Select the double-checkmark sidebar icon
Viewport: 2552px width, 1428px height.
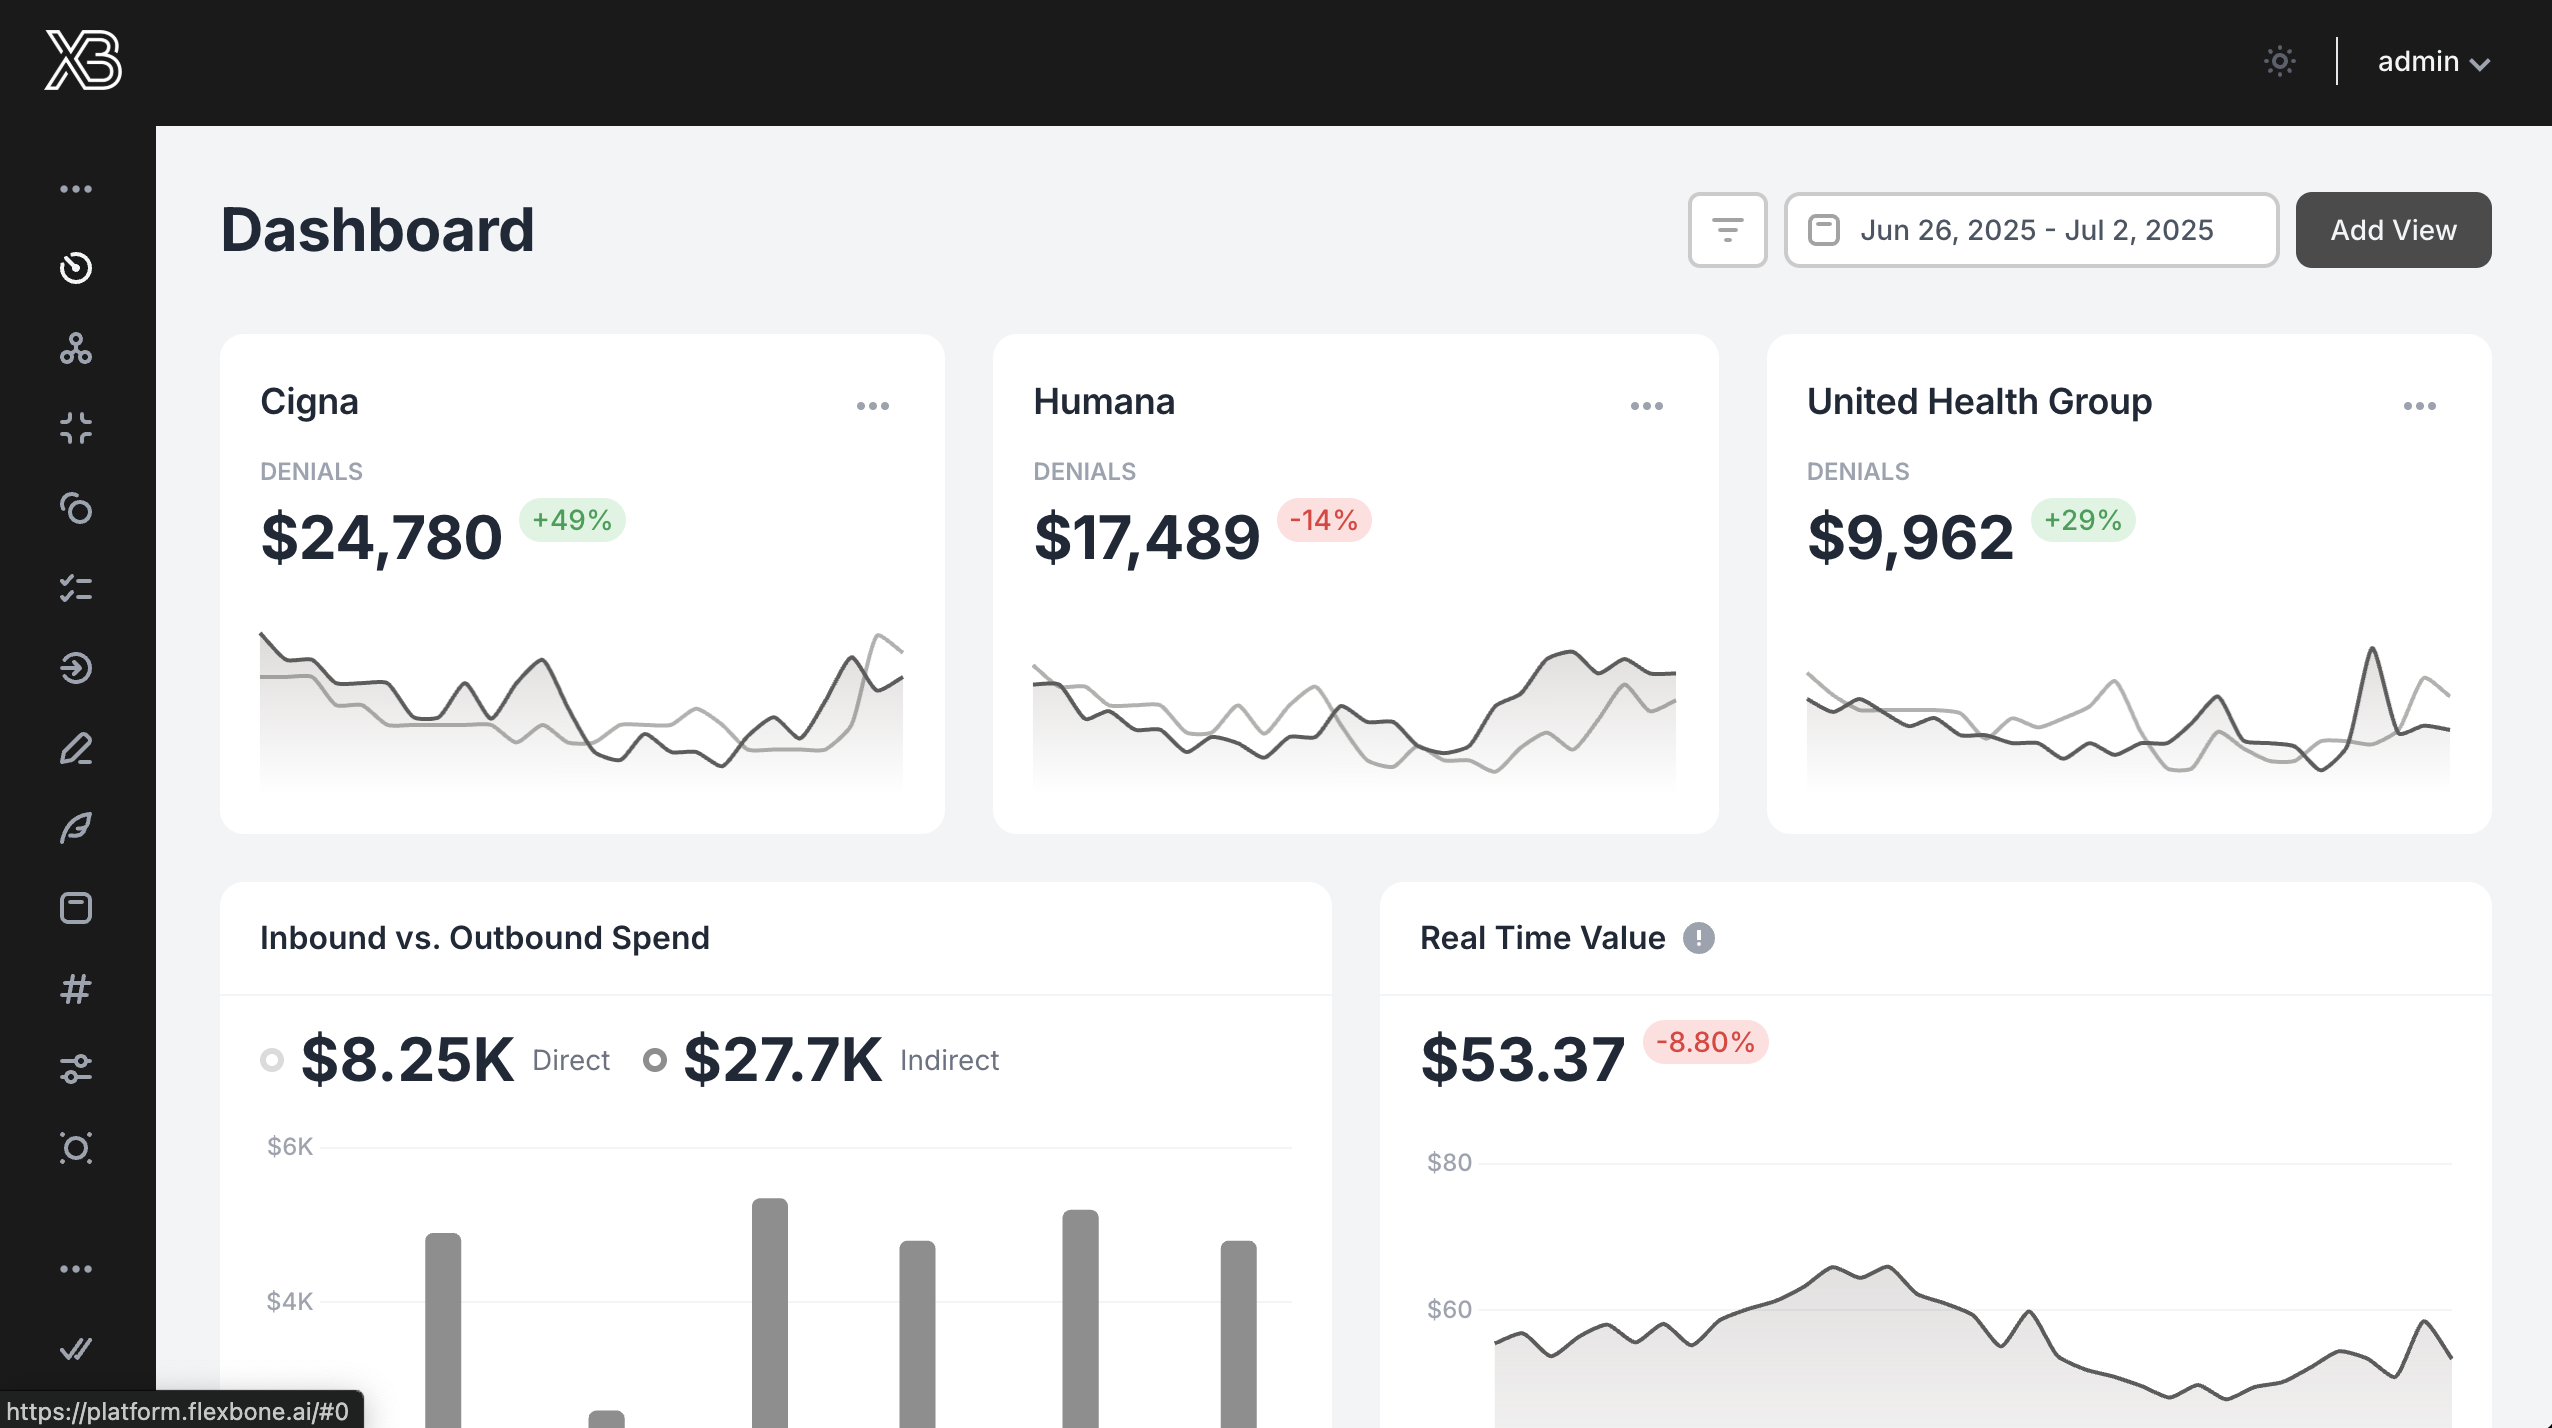pyautogui.click(x=76, y=1349)
